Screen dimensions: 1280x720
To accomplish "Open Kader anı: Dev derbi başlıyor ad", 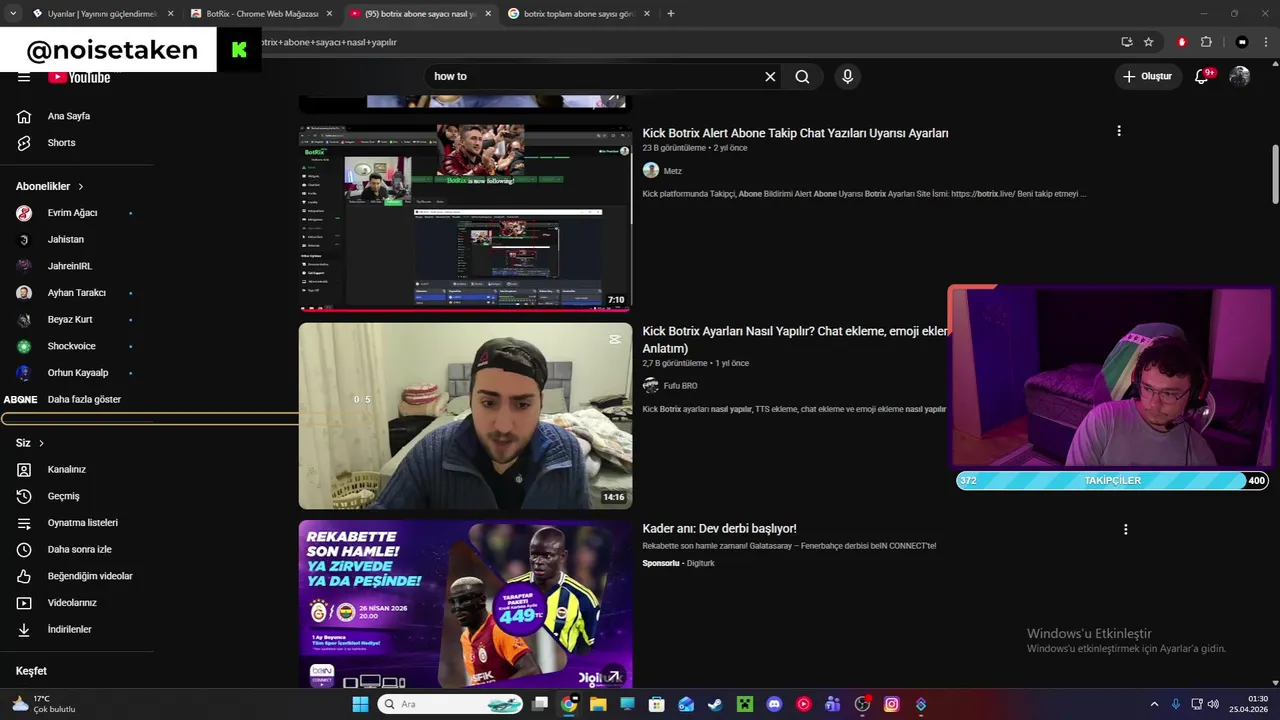I will (x=719, y=529).
